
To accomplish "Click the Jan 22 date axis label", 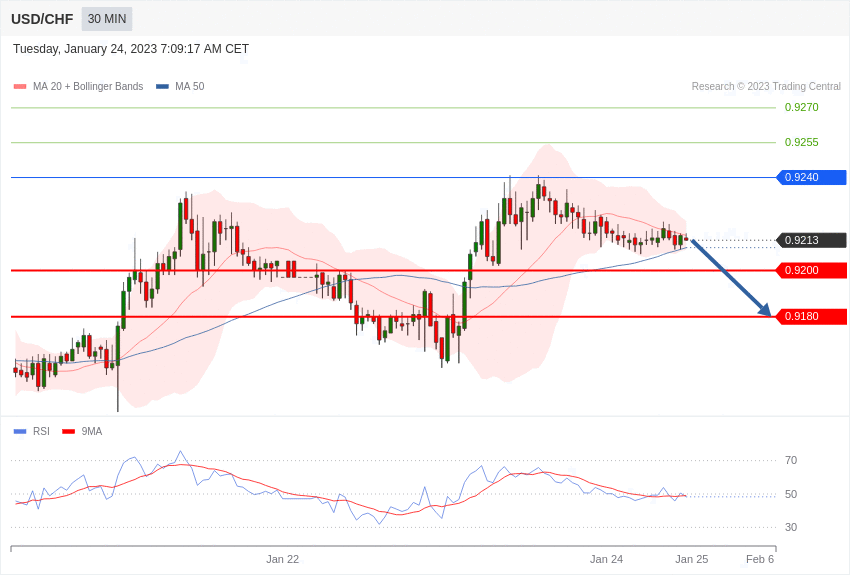I will tap(282, 559).
